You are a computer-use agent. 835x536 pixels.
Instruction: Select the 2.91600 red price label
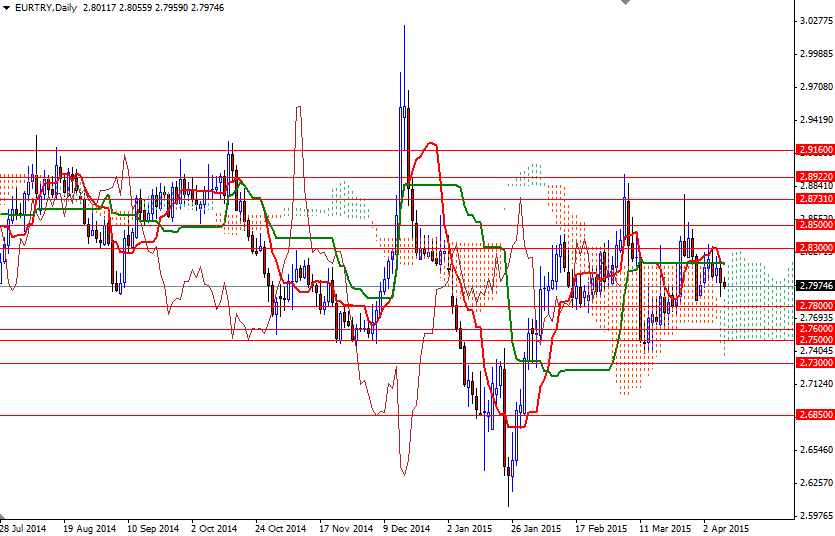click(x=815, y=150)
